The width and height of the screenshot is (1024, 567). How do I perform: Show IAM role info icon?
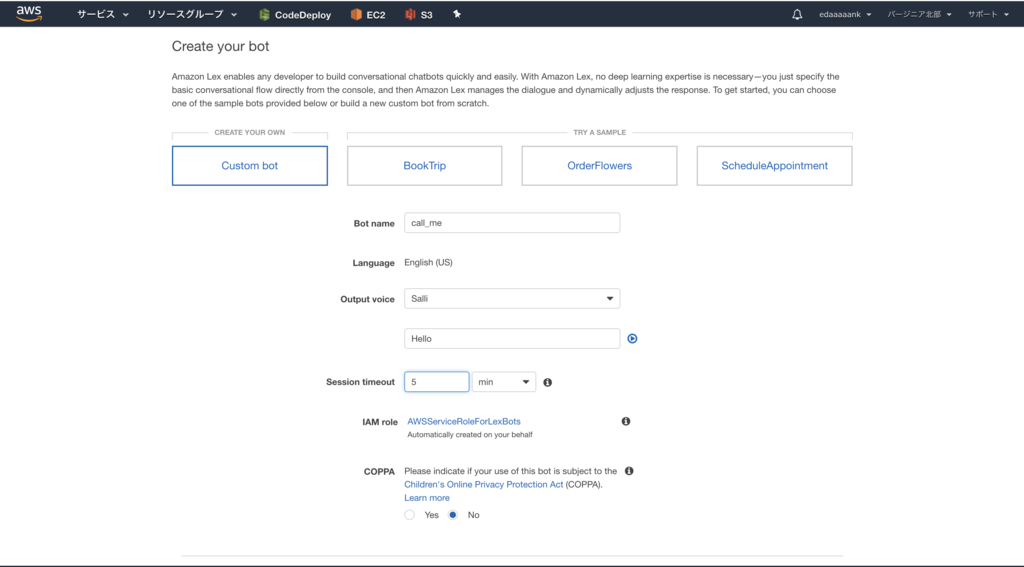tap(626, 421)
